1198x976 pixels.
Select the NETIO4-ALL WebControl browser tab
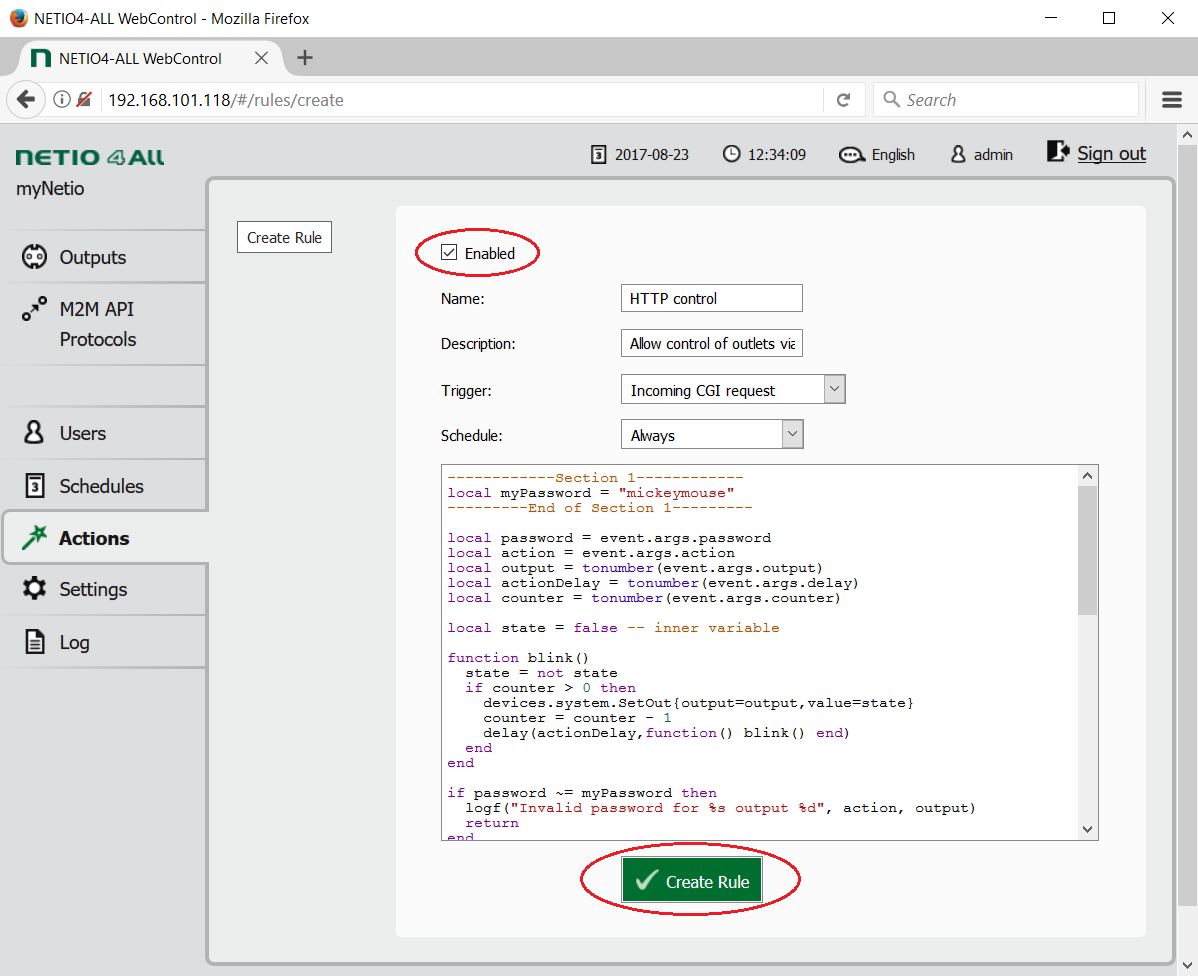tap(150, 58)
